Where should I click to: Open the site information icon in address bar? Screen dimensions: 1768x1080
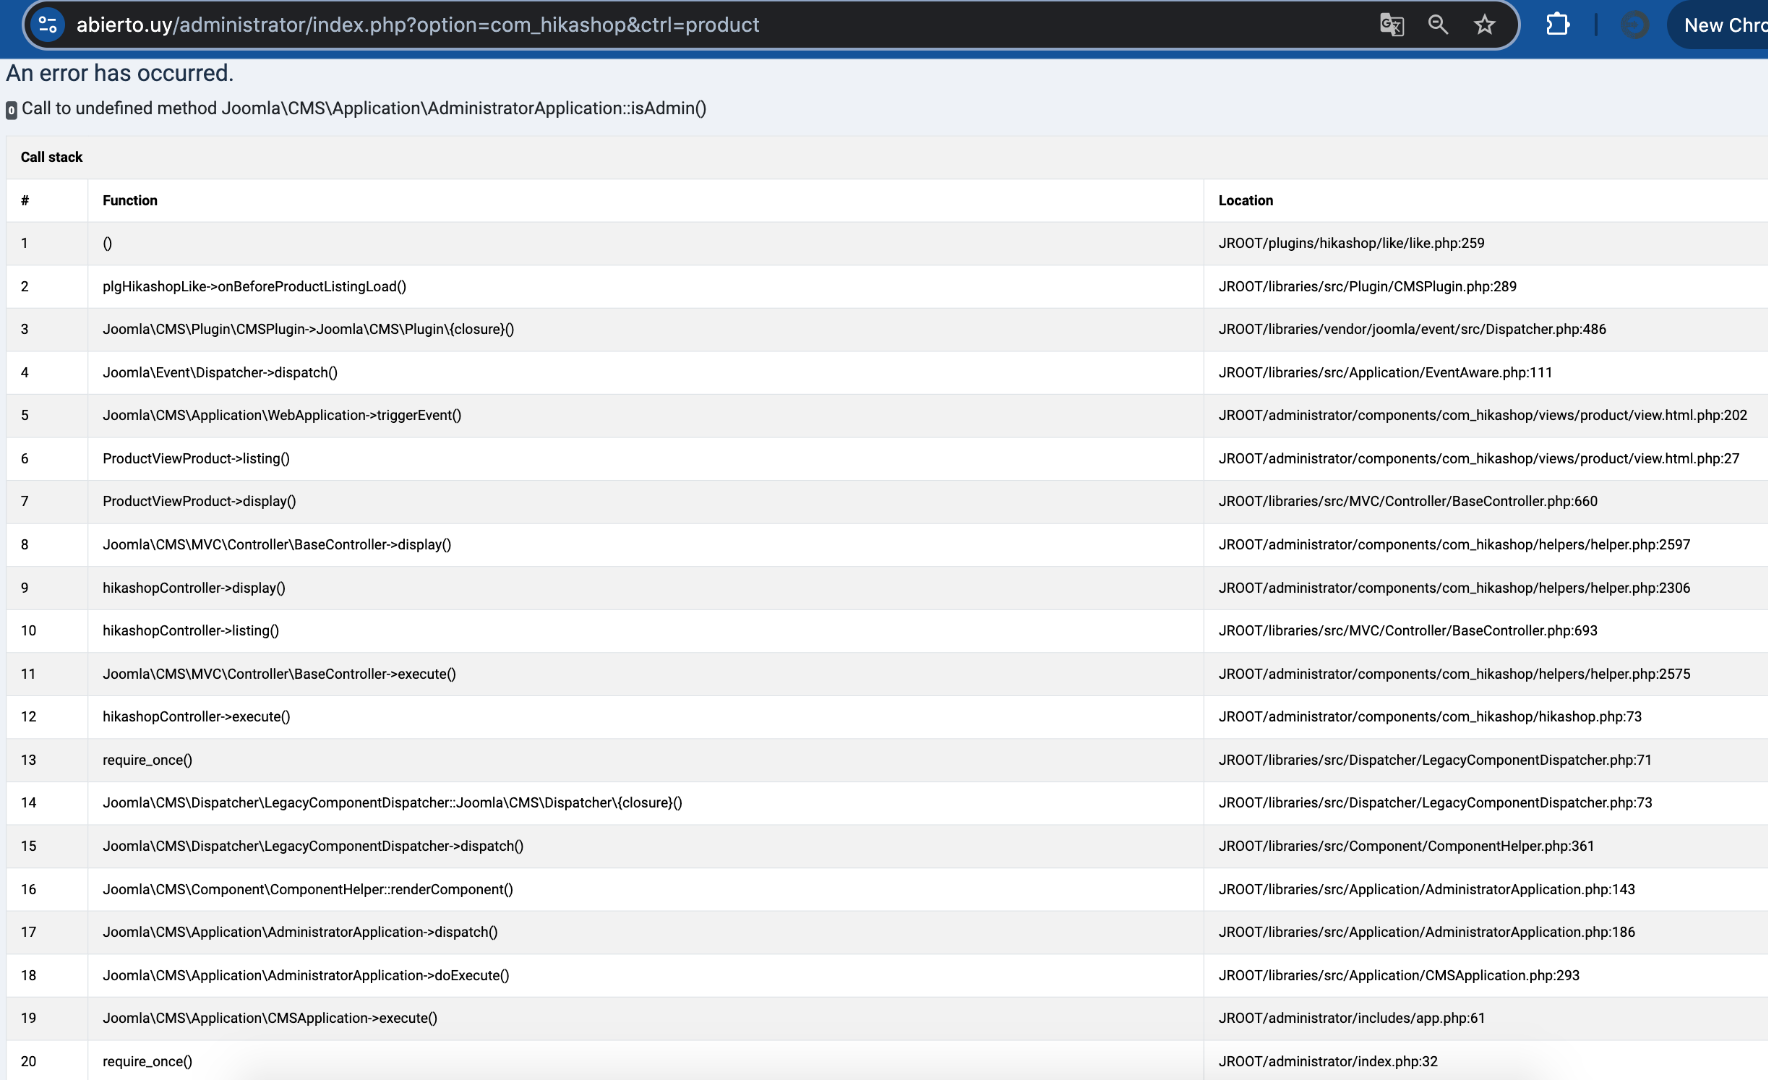click(47, 25)
